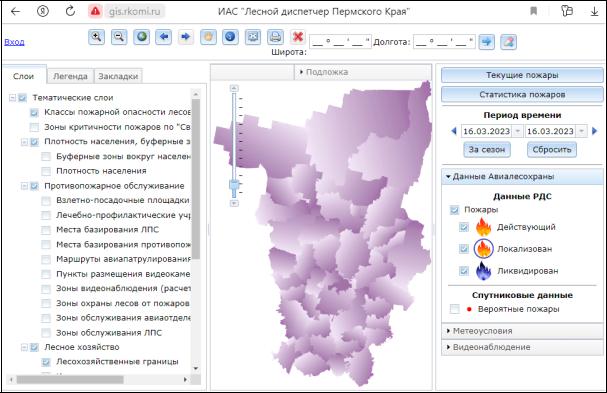This screenshot has height=393, width=607.
Task: Activate the pan hand tool
Action: point(208,37)
